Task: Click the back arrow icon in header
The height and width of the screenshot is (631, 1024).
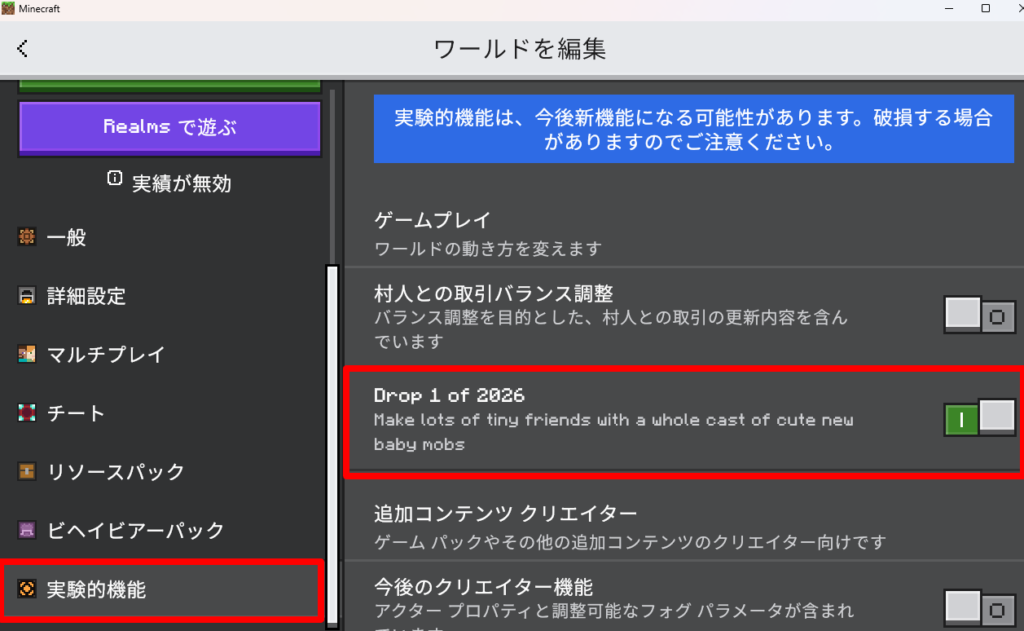Action: pos(22,48)
